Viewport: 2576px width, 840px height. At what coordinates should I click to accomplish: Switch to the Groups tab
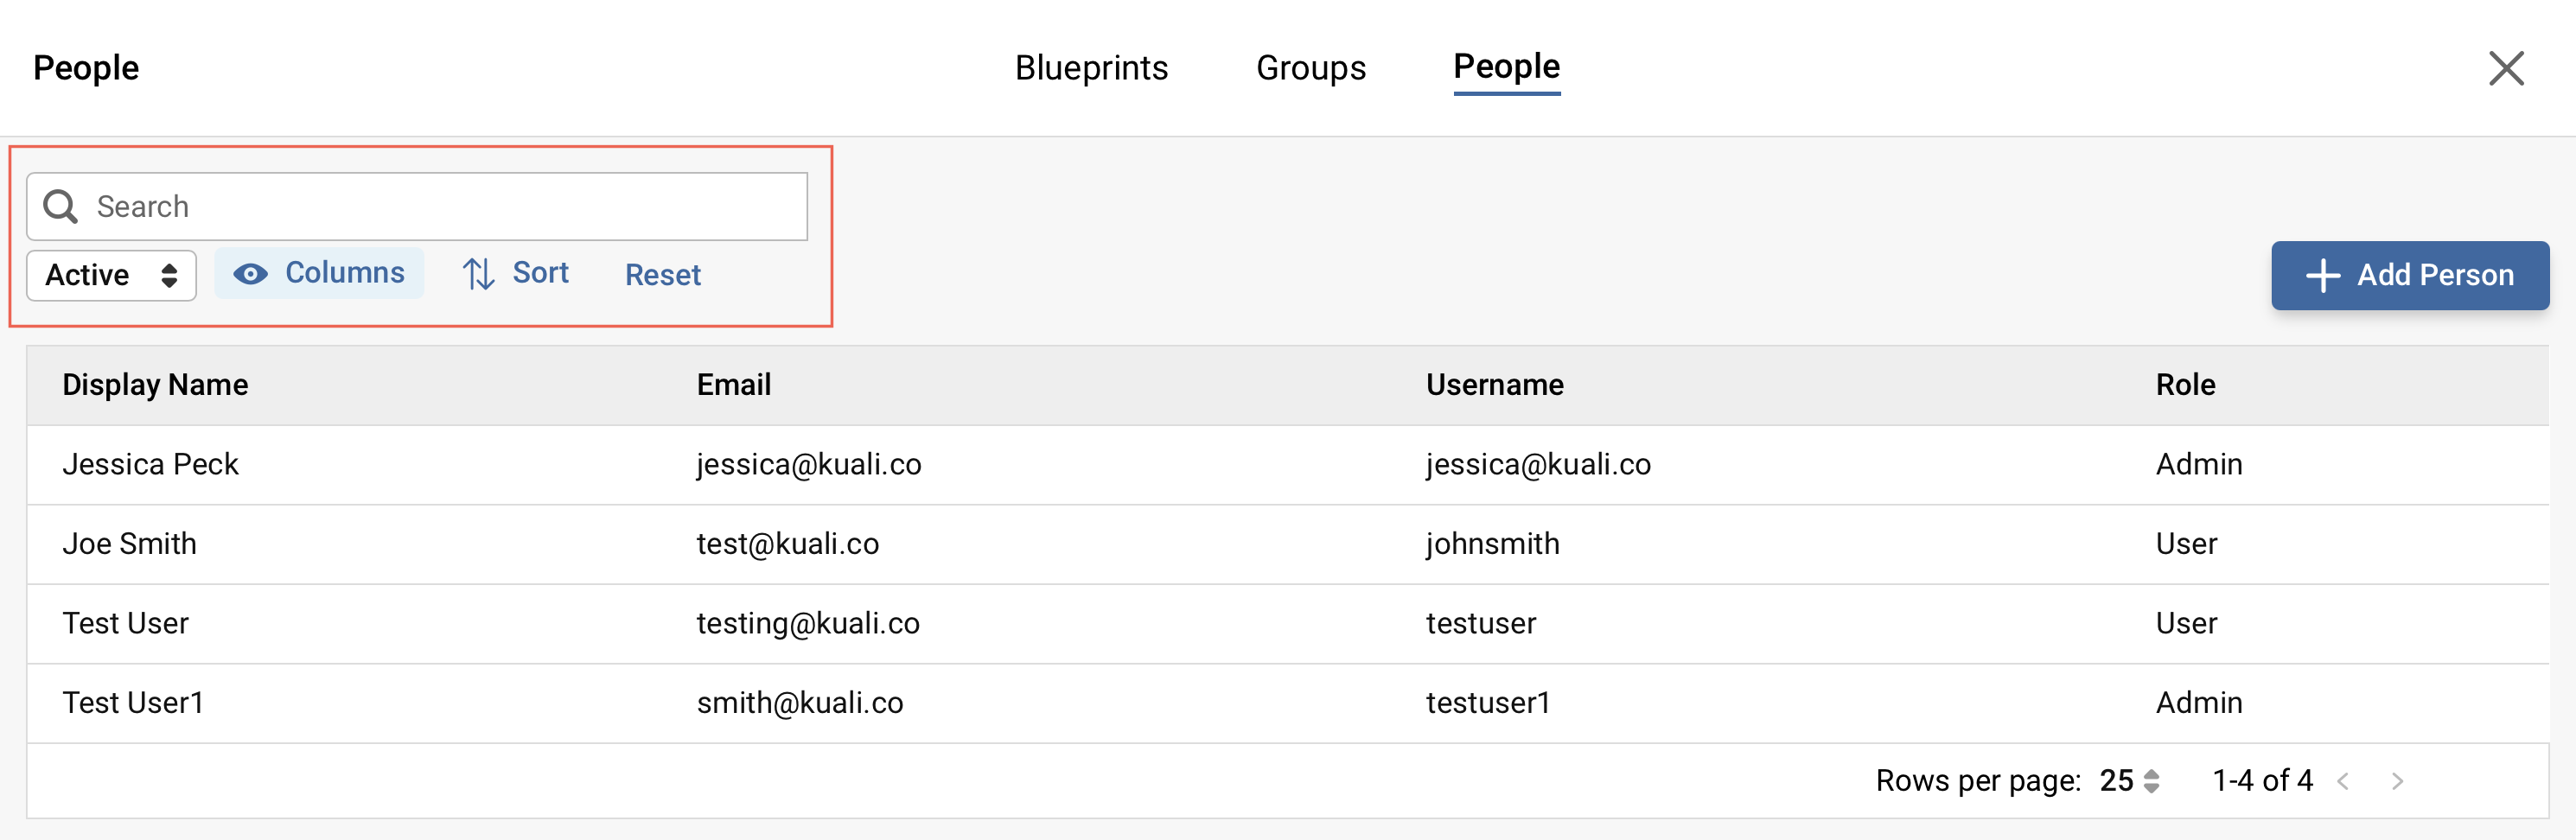coord(1310,68)
